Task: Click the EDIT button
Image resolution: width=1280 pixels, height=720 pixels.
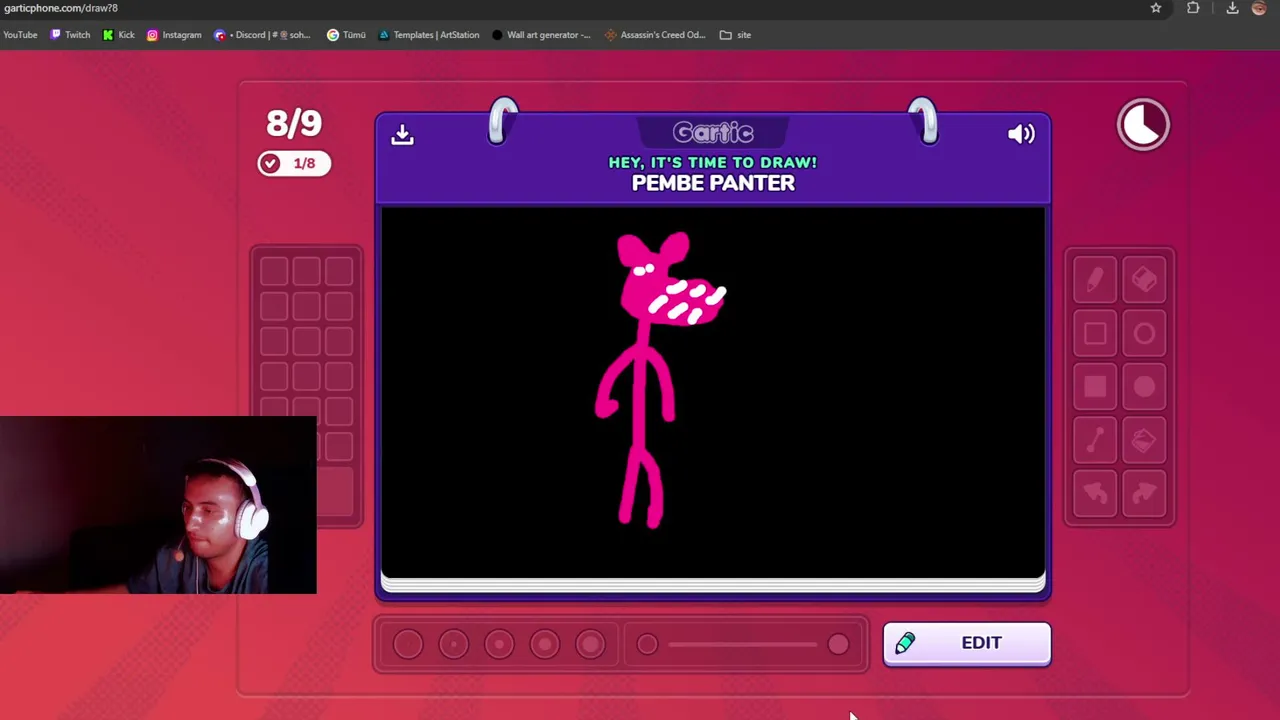Action: (x=967, y=643)
